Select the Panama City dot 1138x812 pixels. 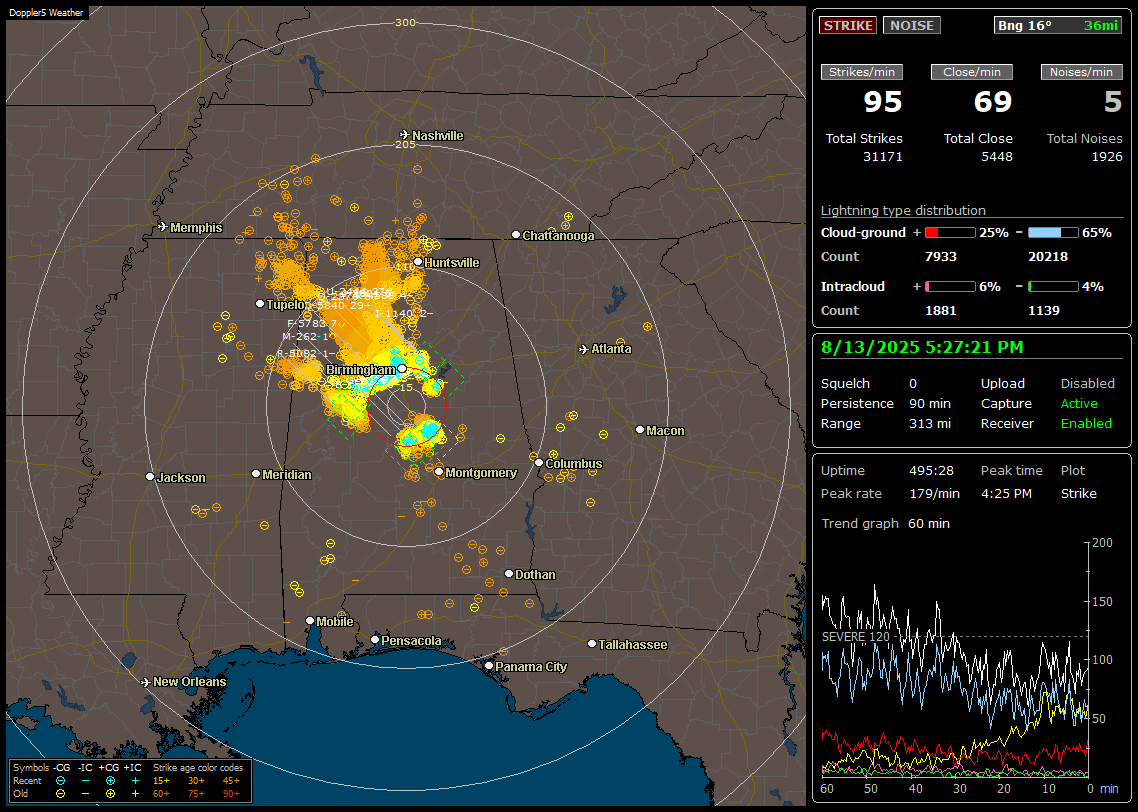click(489, 665)
